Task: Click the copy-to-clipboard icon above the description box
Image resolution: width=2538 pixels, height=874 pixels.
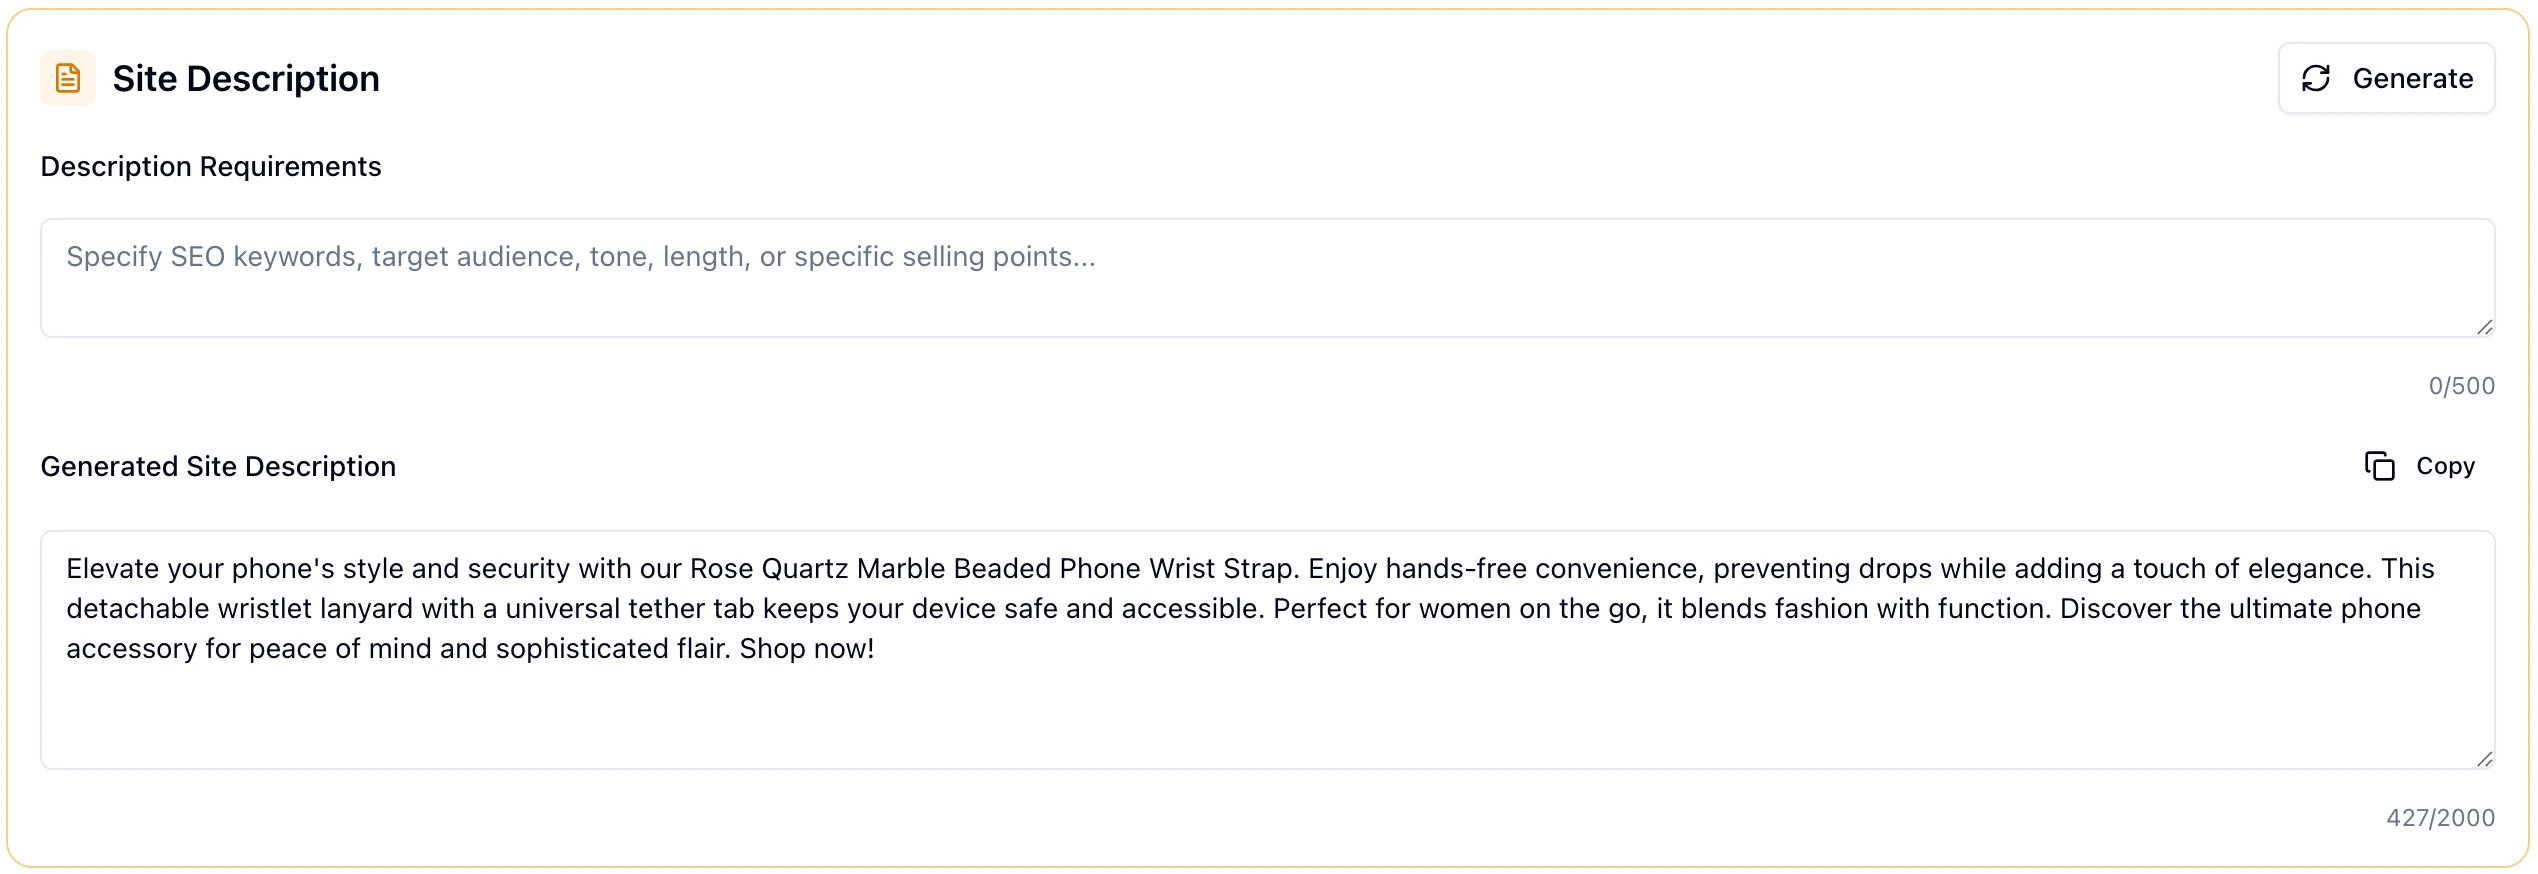Action: point(2380,466)
